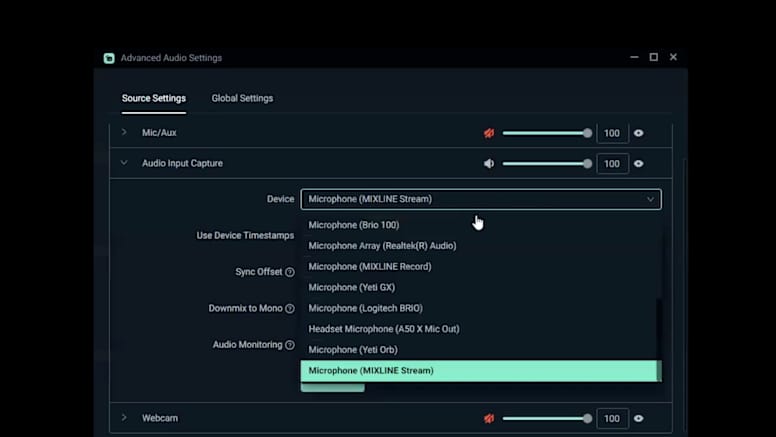Collapse the Audio Input Capture section
This screenshot has width=776, height=437.
coord(124,163)
